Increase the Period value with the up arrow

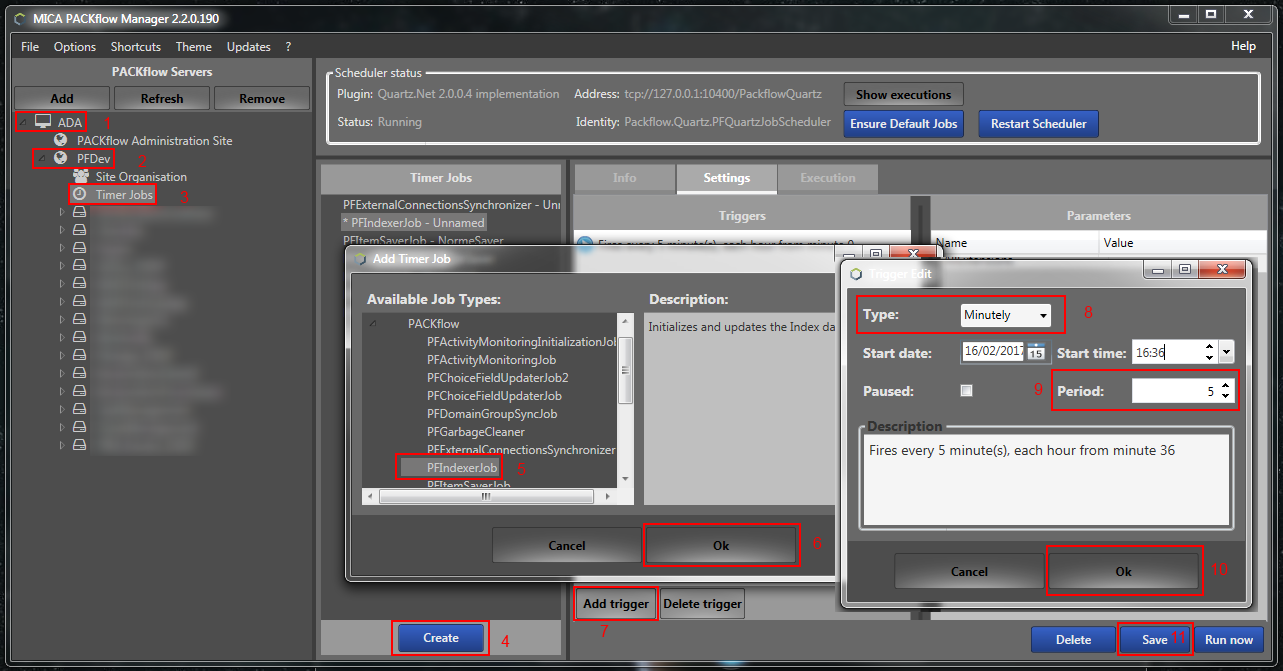coord(1226,386)
